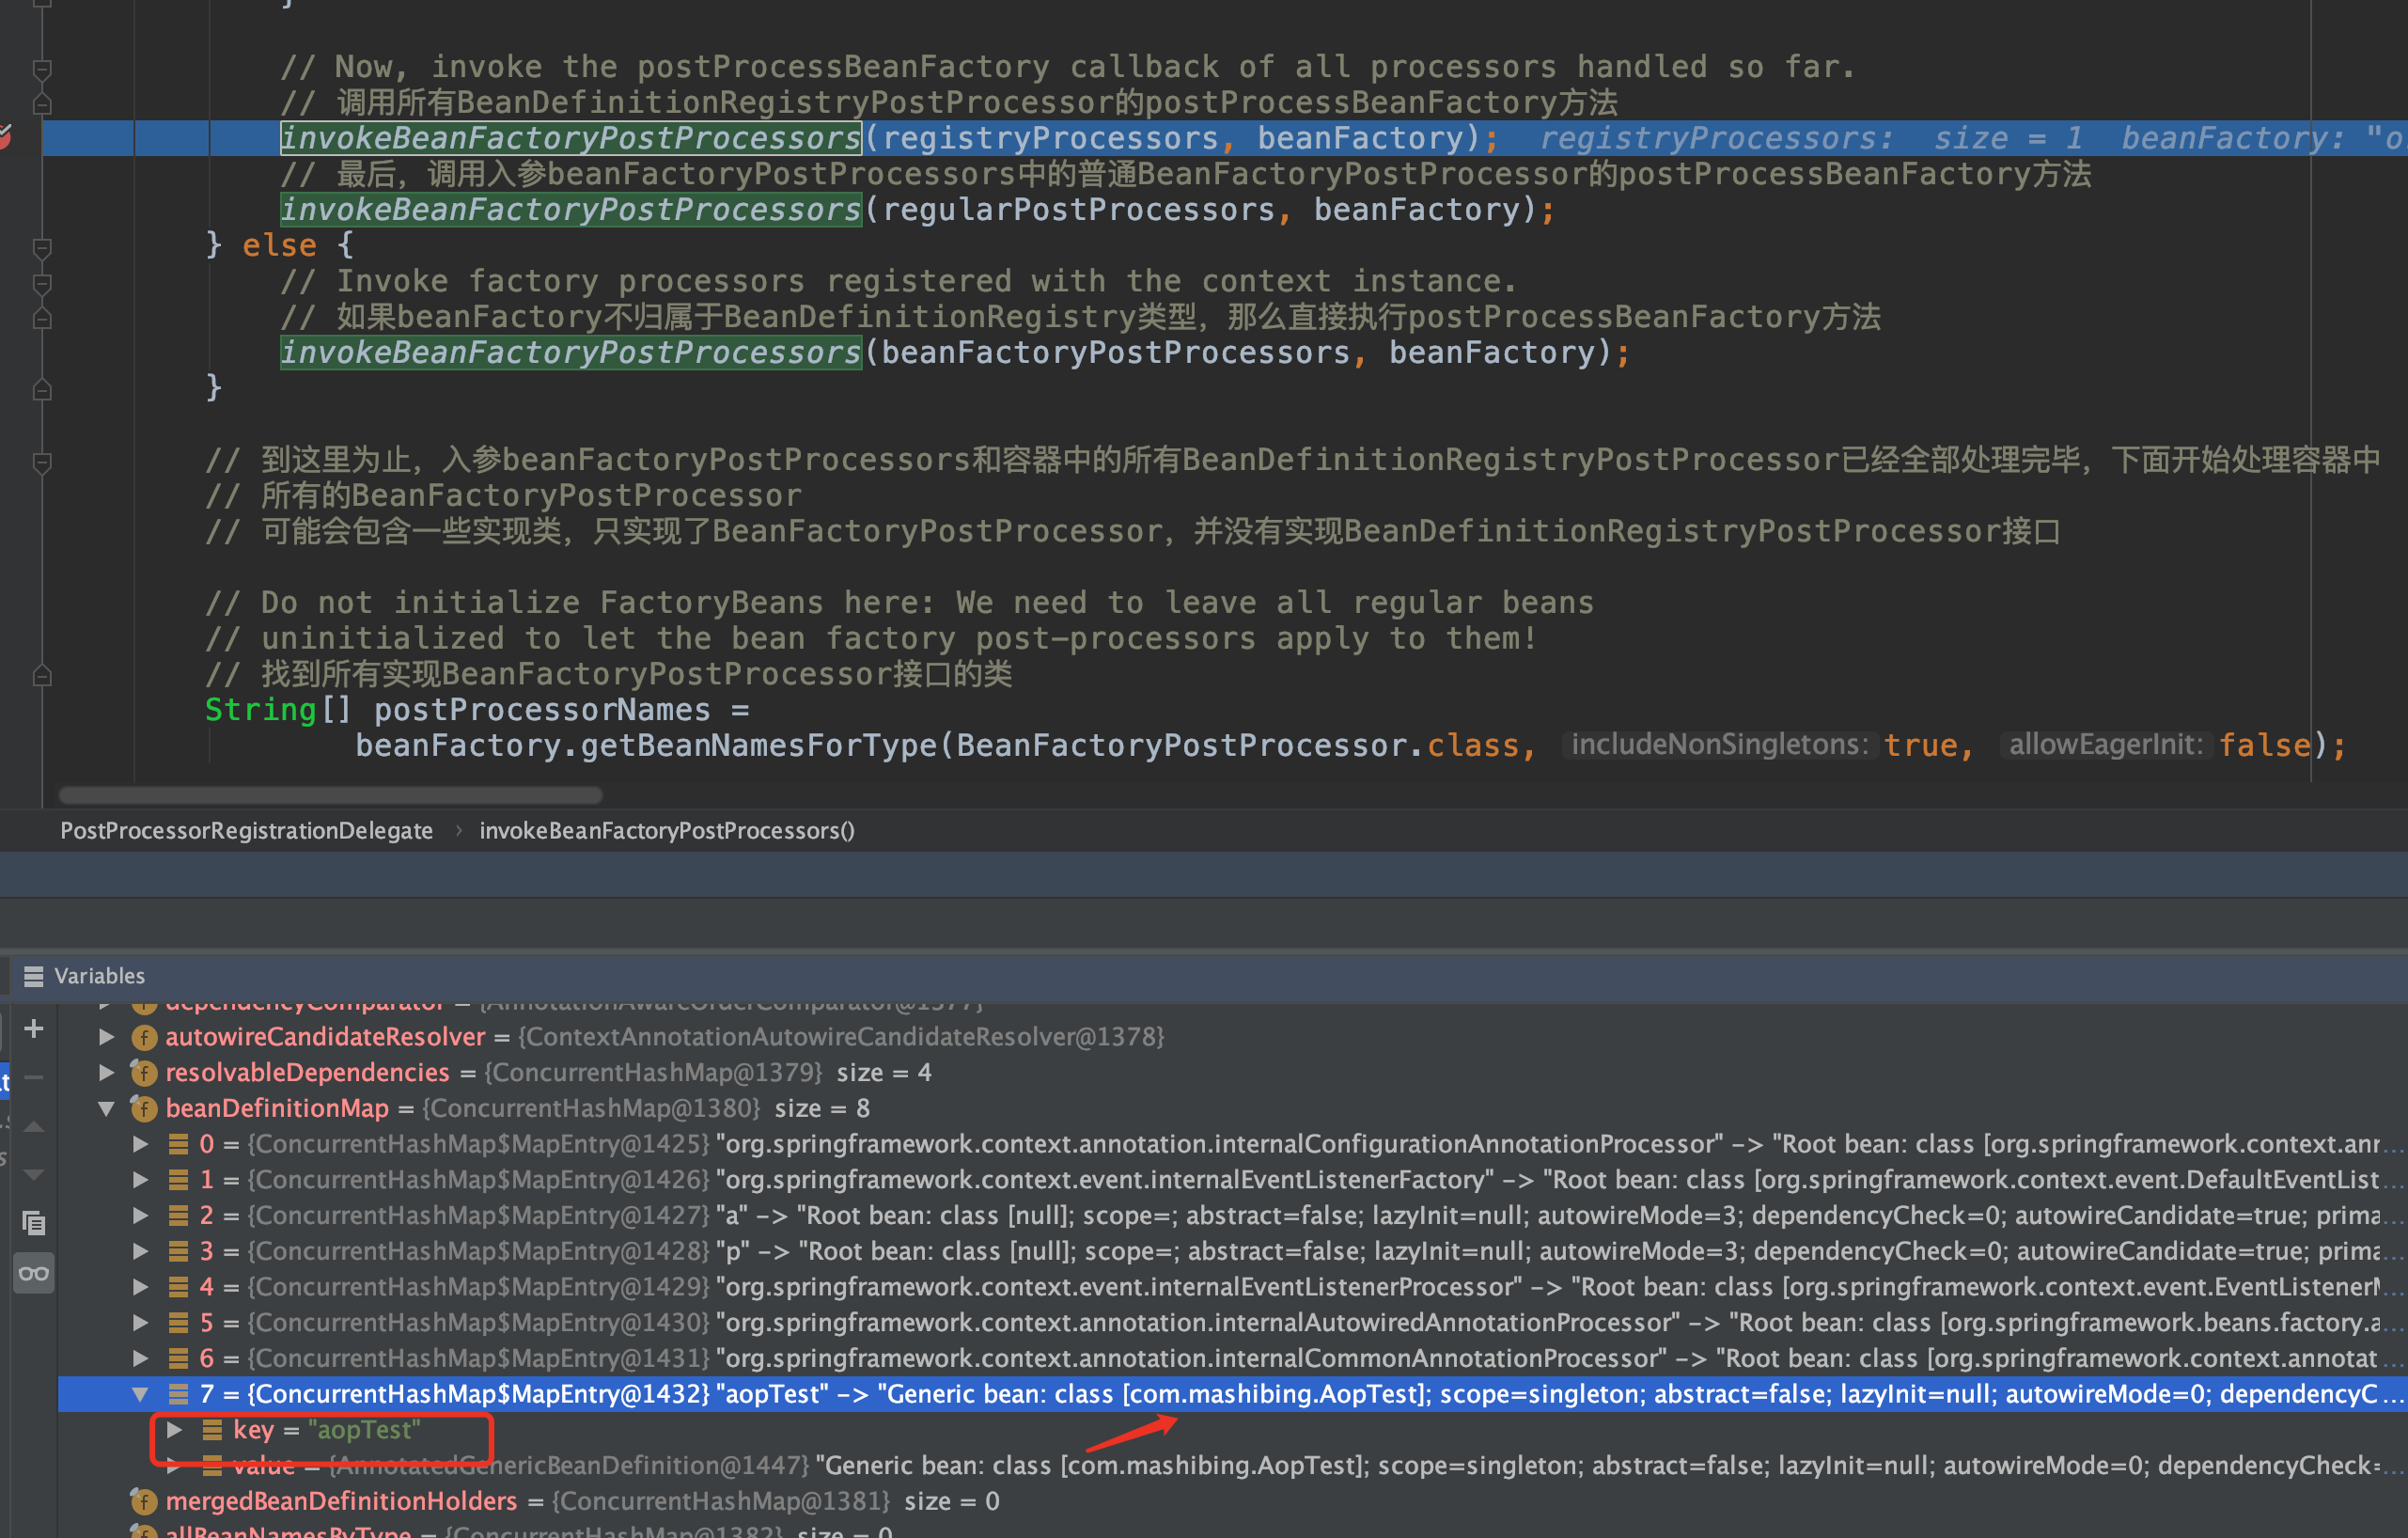This screenshot has height=1538, width=2408.
Task: Toggle the breakpoint on the highlighted line
Action: 4,138
